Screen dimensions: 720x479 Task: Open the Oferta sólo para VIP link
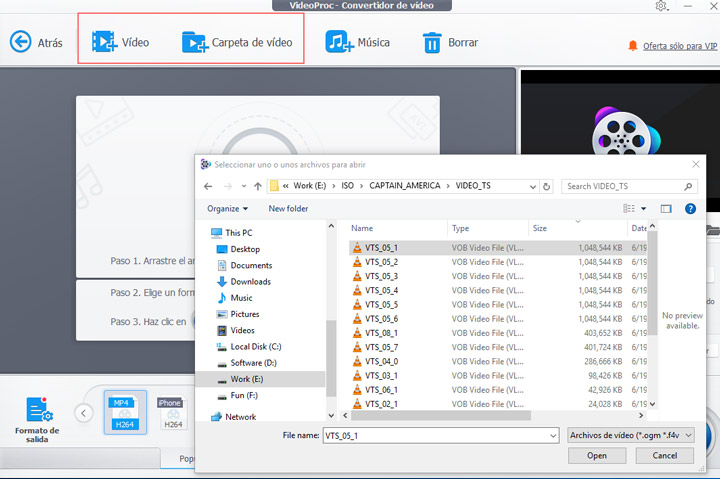pos(680,46)
